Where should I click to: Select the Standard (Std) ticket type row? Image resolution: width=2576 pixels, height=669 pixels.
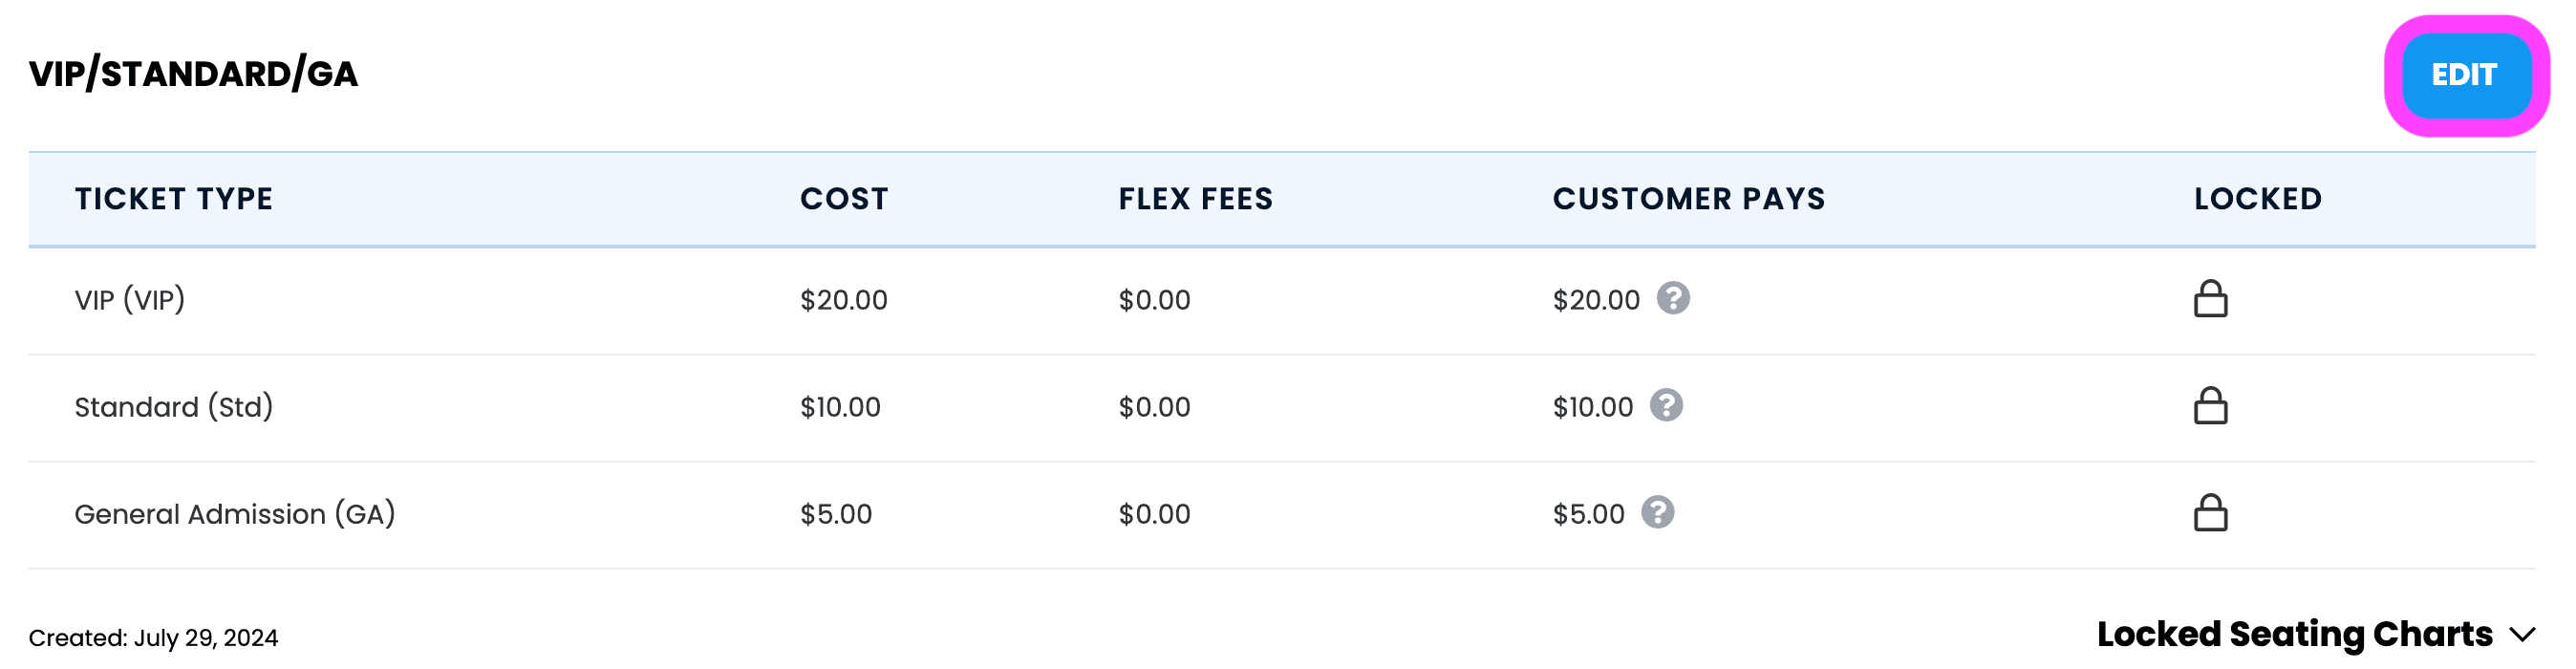[1282, 408]
